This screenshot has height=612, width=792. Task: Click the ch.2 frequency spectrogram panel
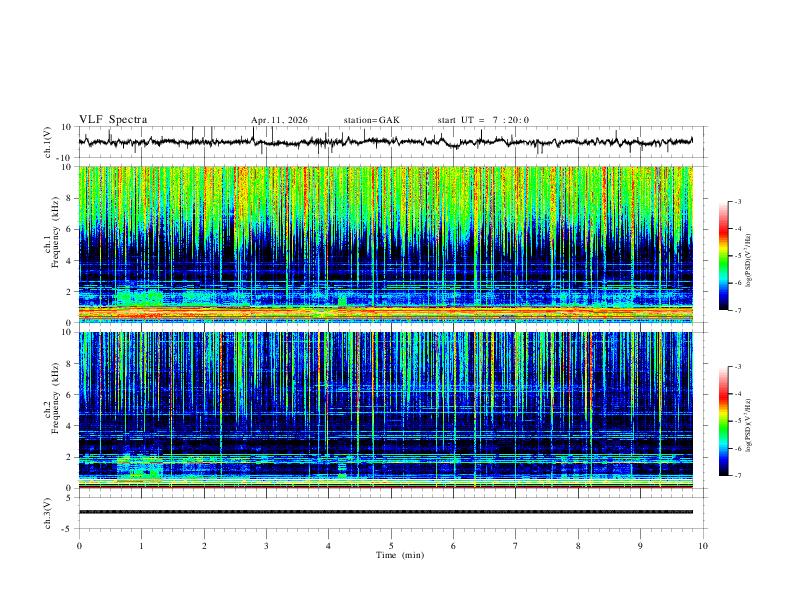(x=386, y=410)
